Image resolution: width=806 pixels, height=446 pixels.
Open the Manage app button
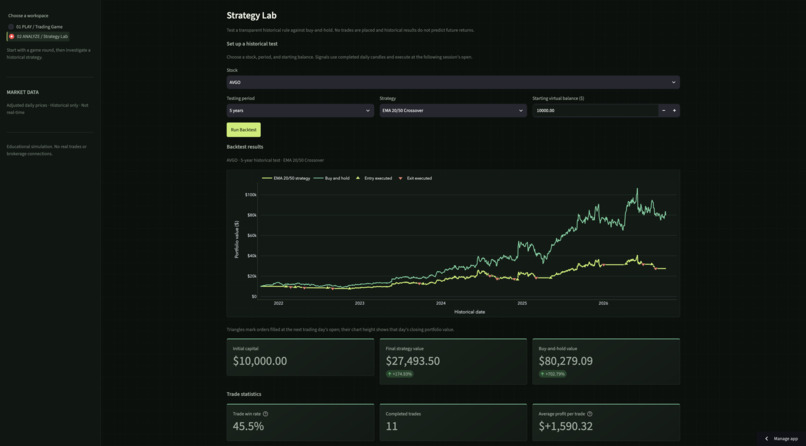pyautogui.click(x=781, y=439)
